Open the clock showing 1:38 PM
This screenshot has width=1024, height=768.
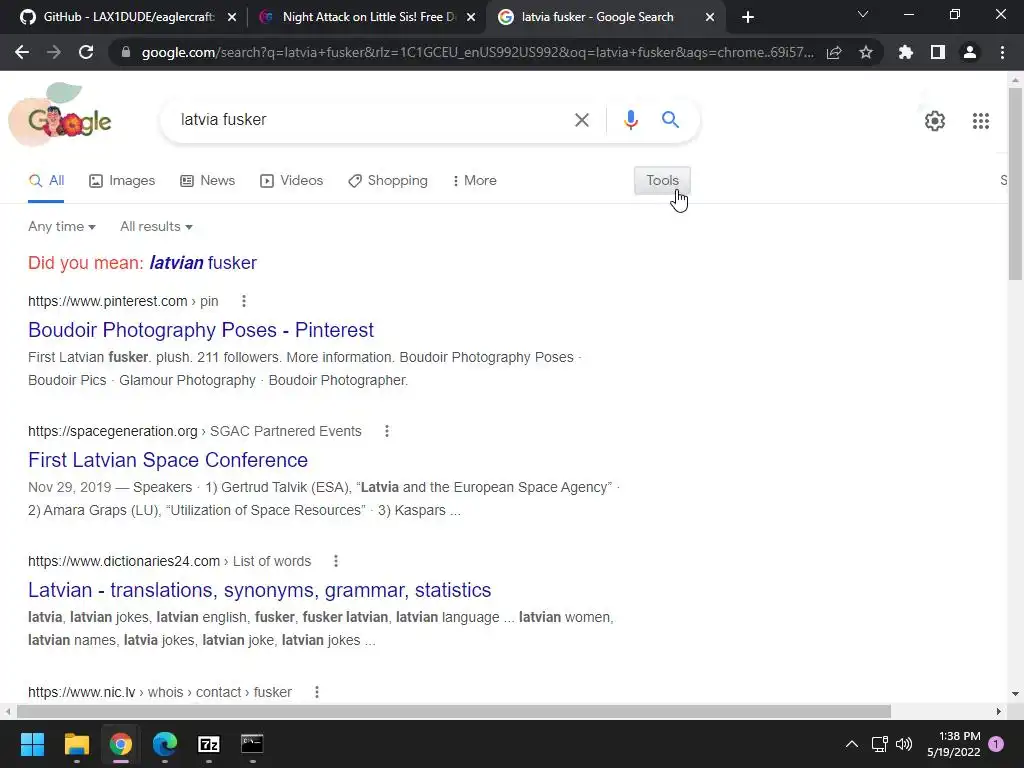[x=953, y=744]
